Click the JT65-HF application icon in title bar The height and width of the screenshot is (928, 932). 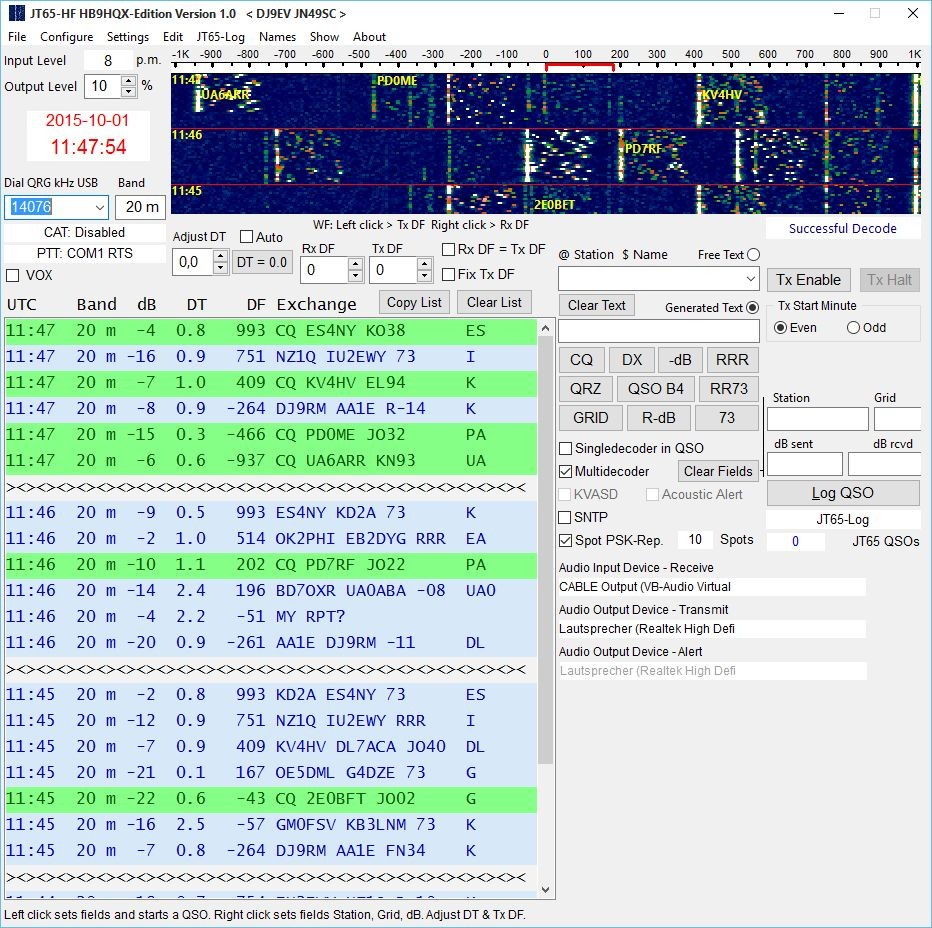[x=16, y=13]
